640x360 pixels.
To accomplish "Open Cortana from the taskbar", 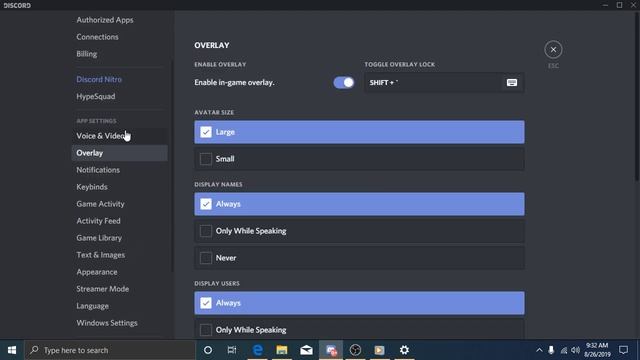I will [x=208, y=350].
